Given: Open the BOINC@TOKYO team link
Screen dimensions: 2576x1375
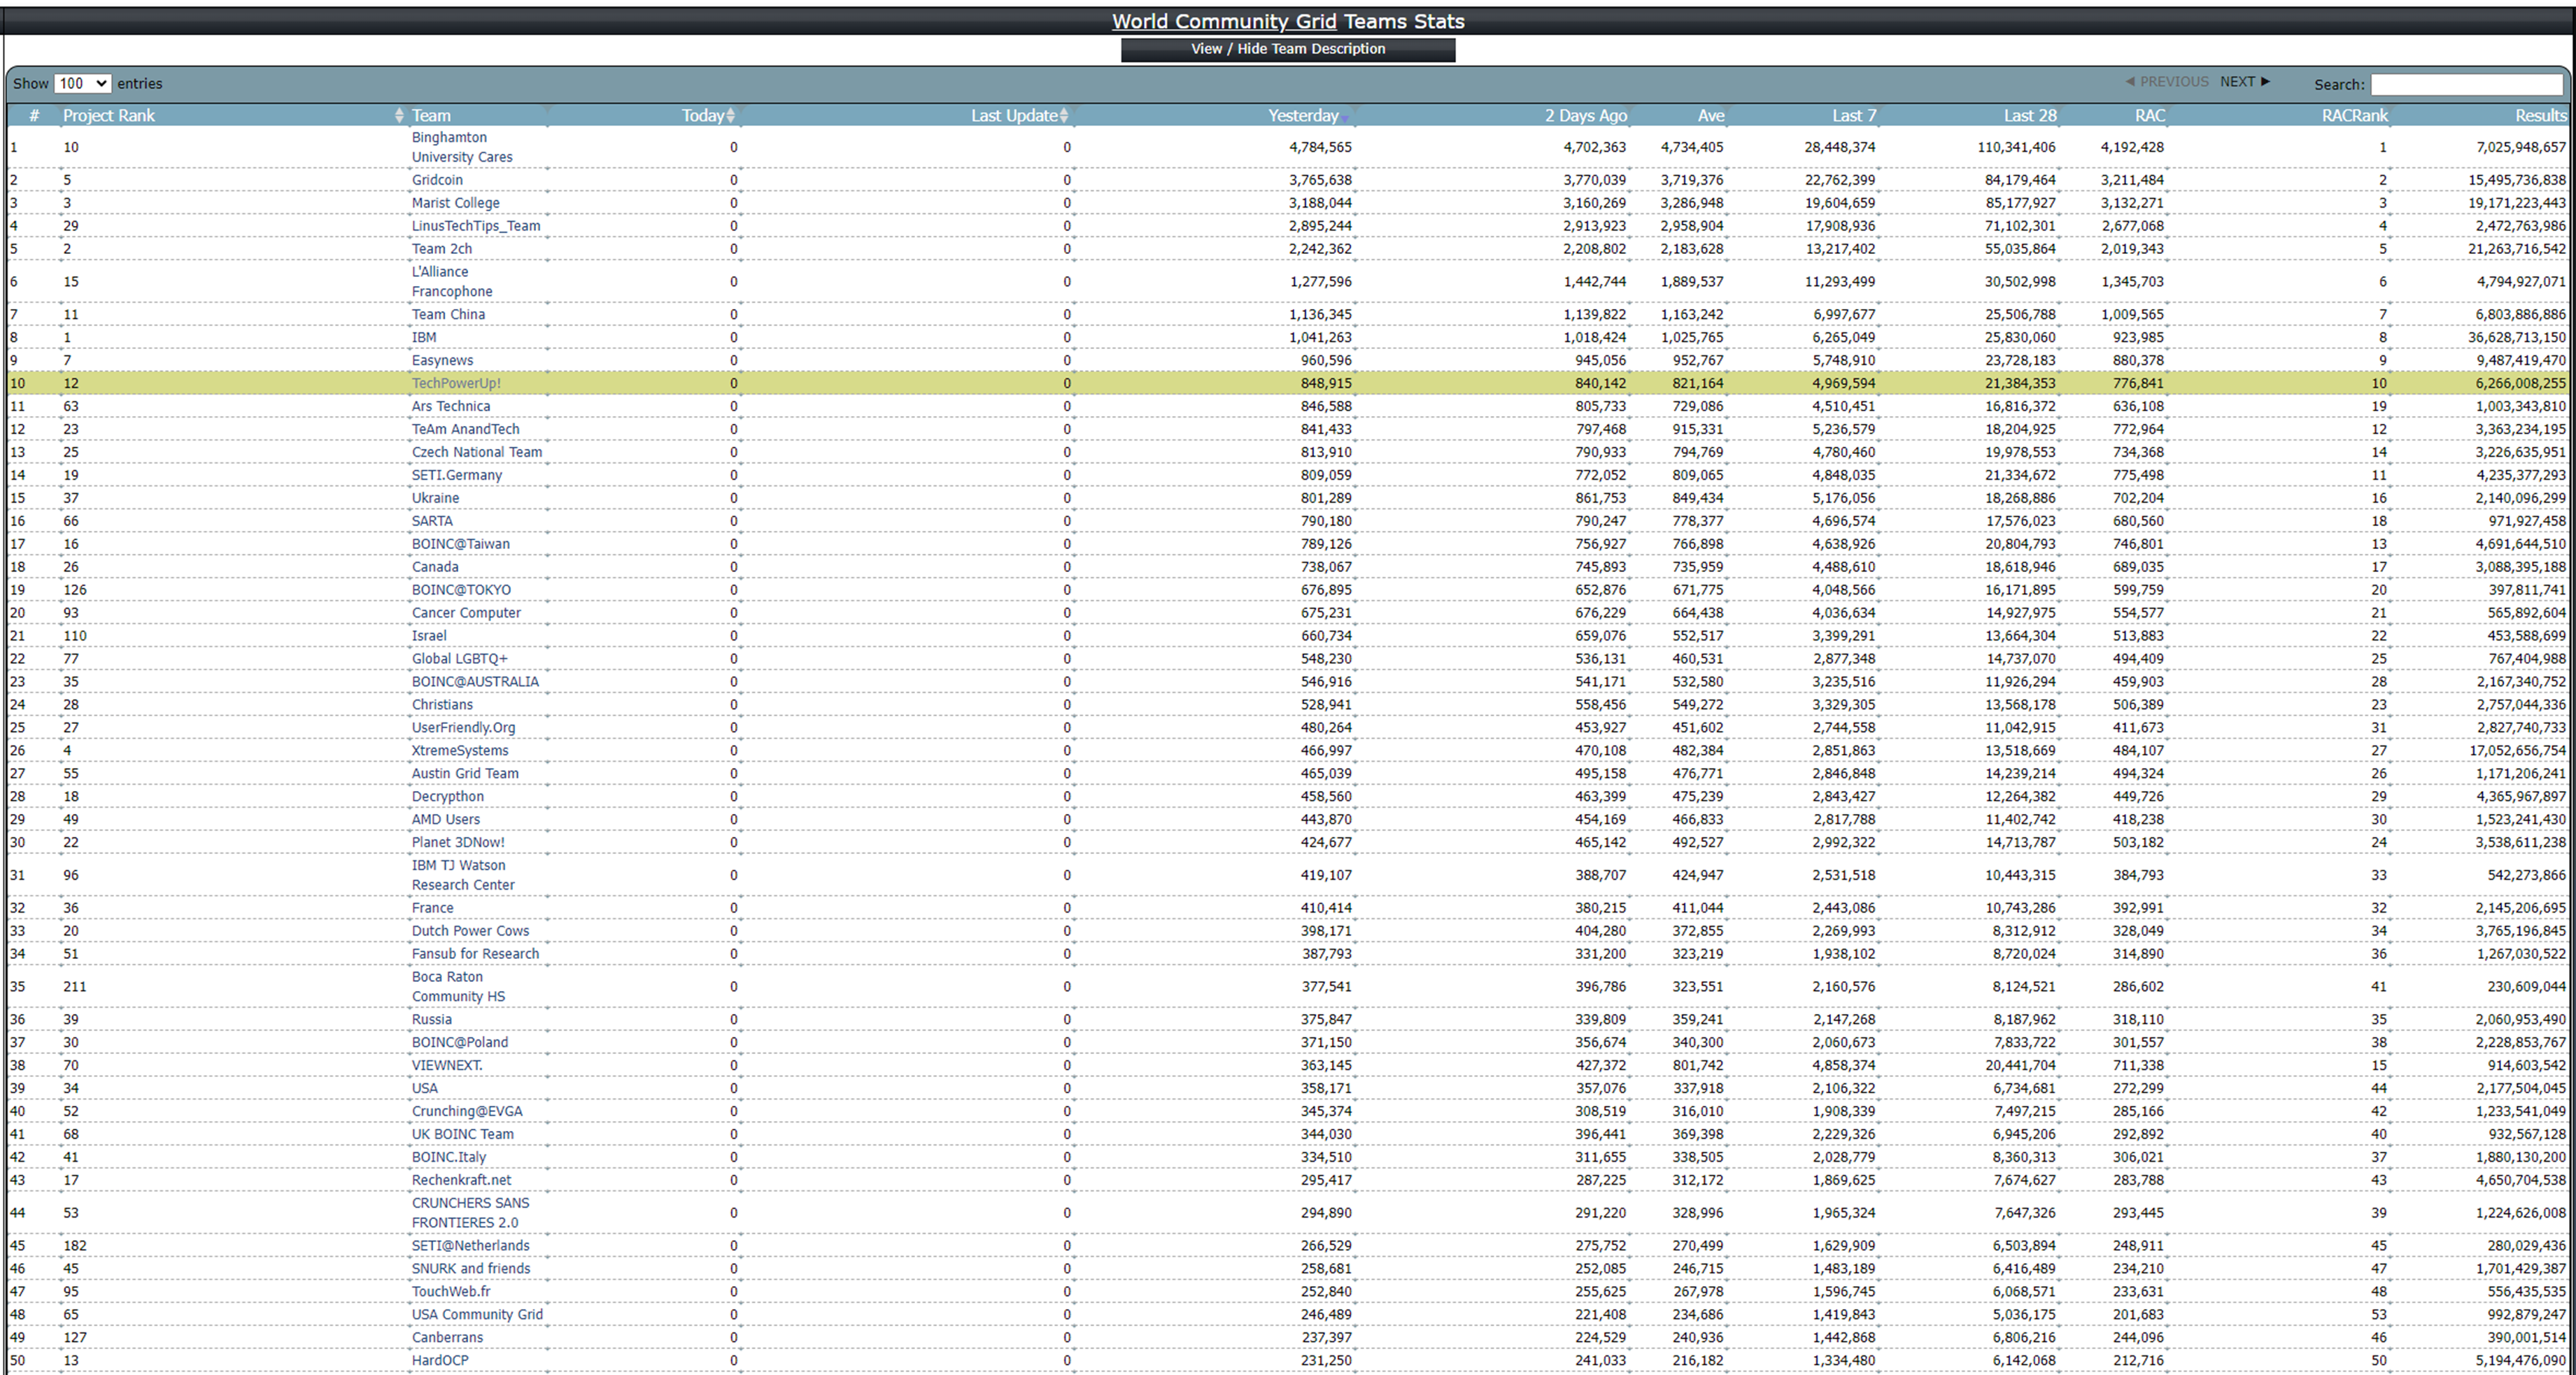Looking at the screenshot, I should [461, 590].
